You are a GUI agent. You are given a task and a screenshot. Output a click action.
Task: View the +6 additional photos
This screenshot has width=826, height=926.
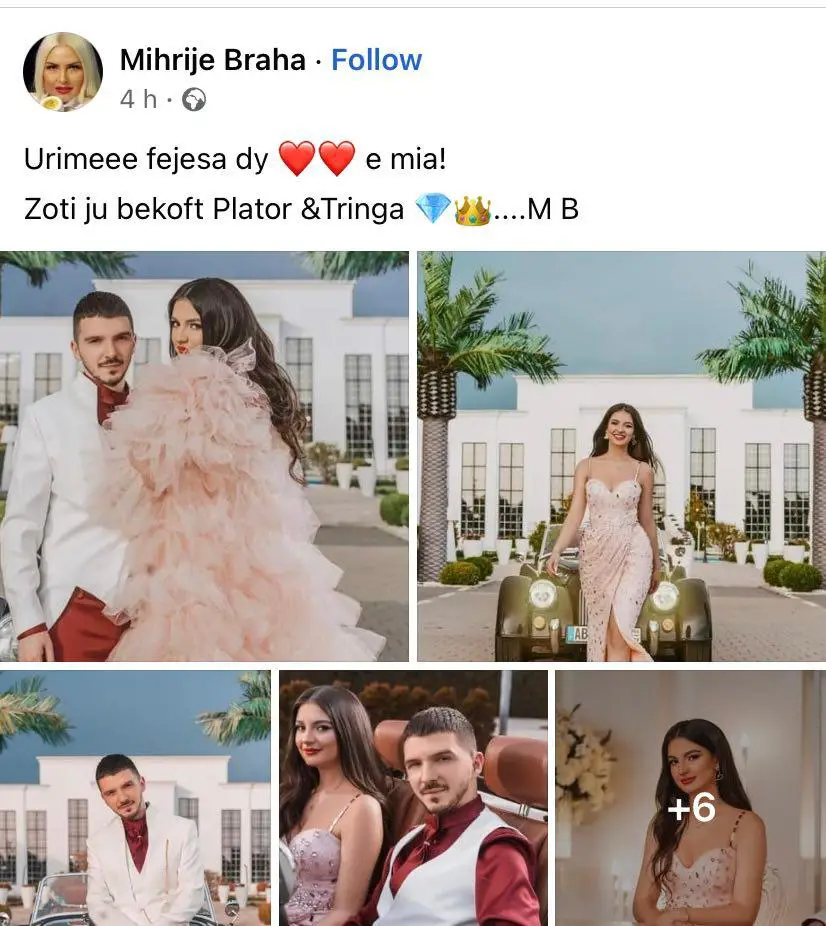tap(691, 798)
